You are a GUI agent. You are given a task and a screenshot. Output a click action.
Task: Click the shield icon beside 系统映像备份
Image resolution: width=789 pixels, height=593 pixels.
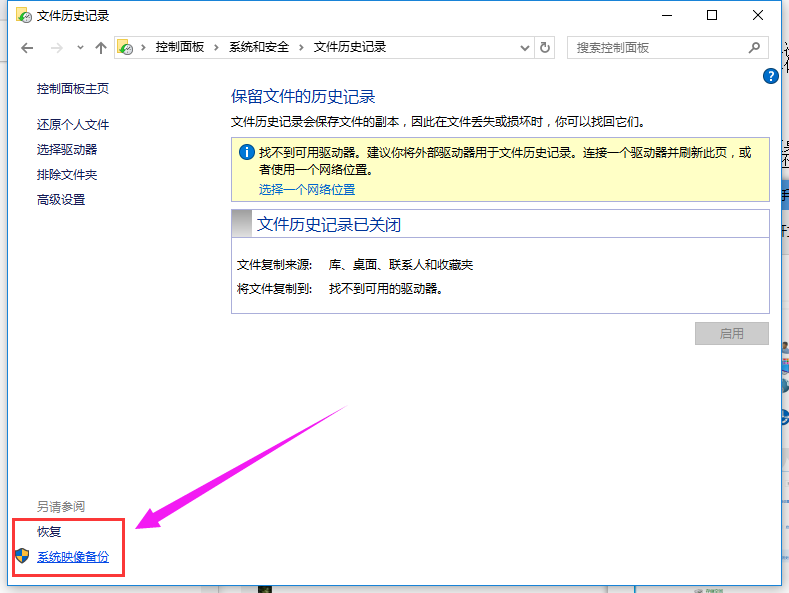[x=22, y=556]
